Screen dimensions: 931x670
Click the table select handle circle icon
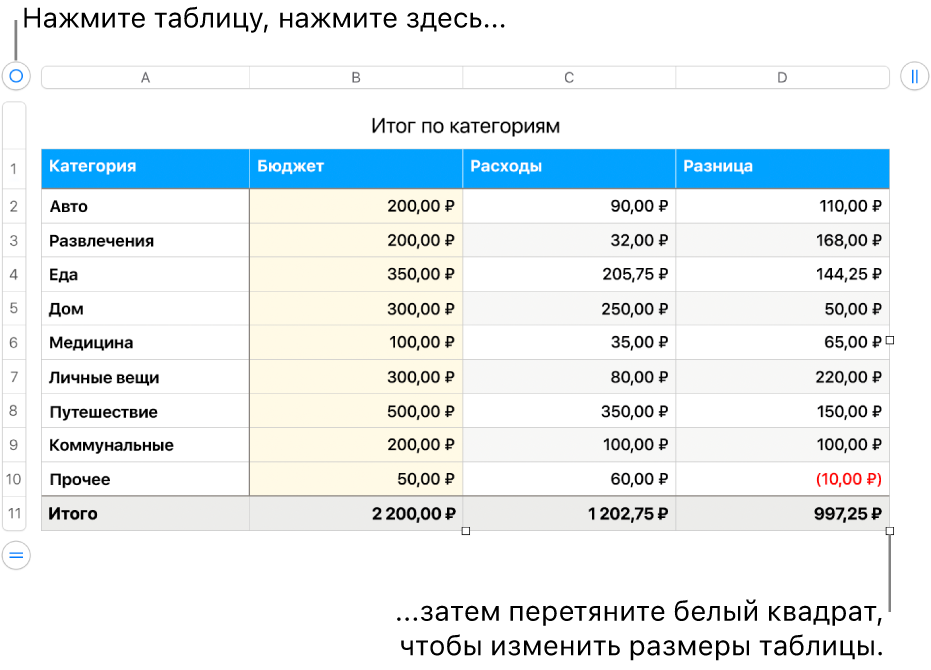16,76
